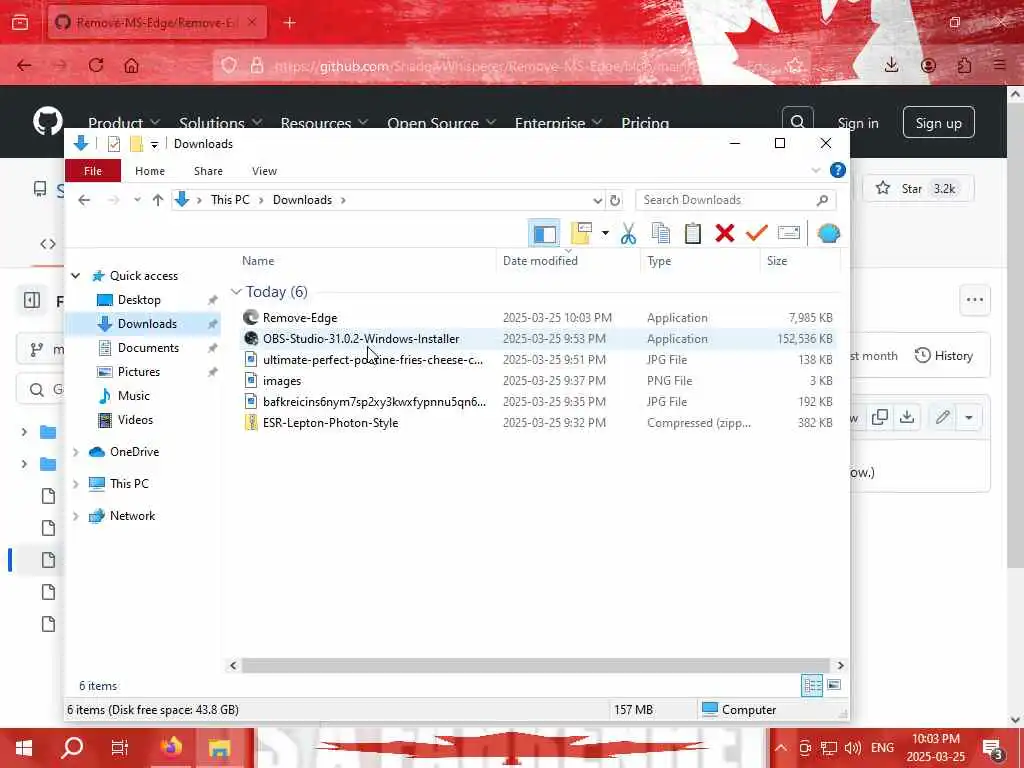Open History link on GitHub page

click(x=944, y=356)
